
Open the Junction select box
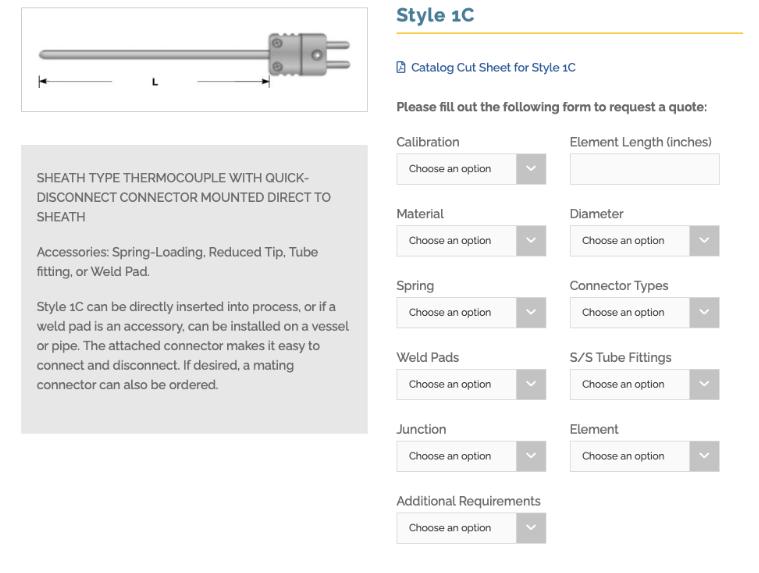pos(457,457)
